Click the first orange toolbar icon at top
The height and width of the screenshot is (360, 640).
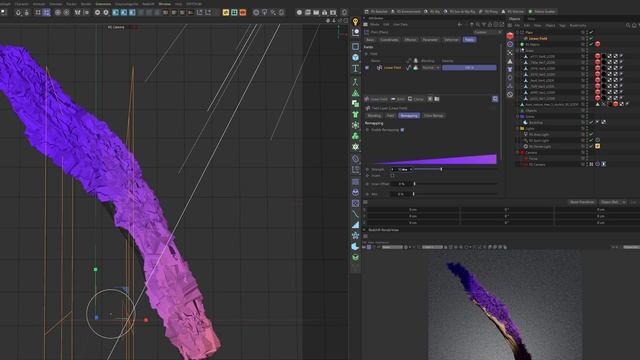(x=226, y=13)
